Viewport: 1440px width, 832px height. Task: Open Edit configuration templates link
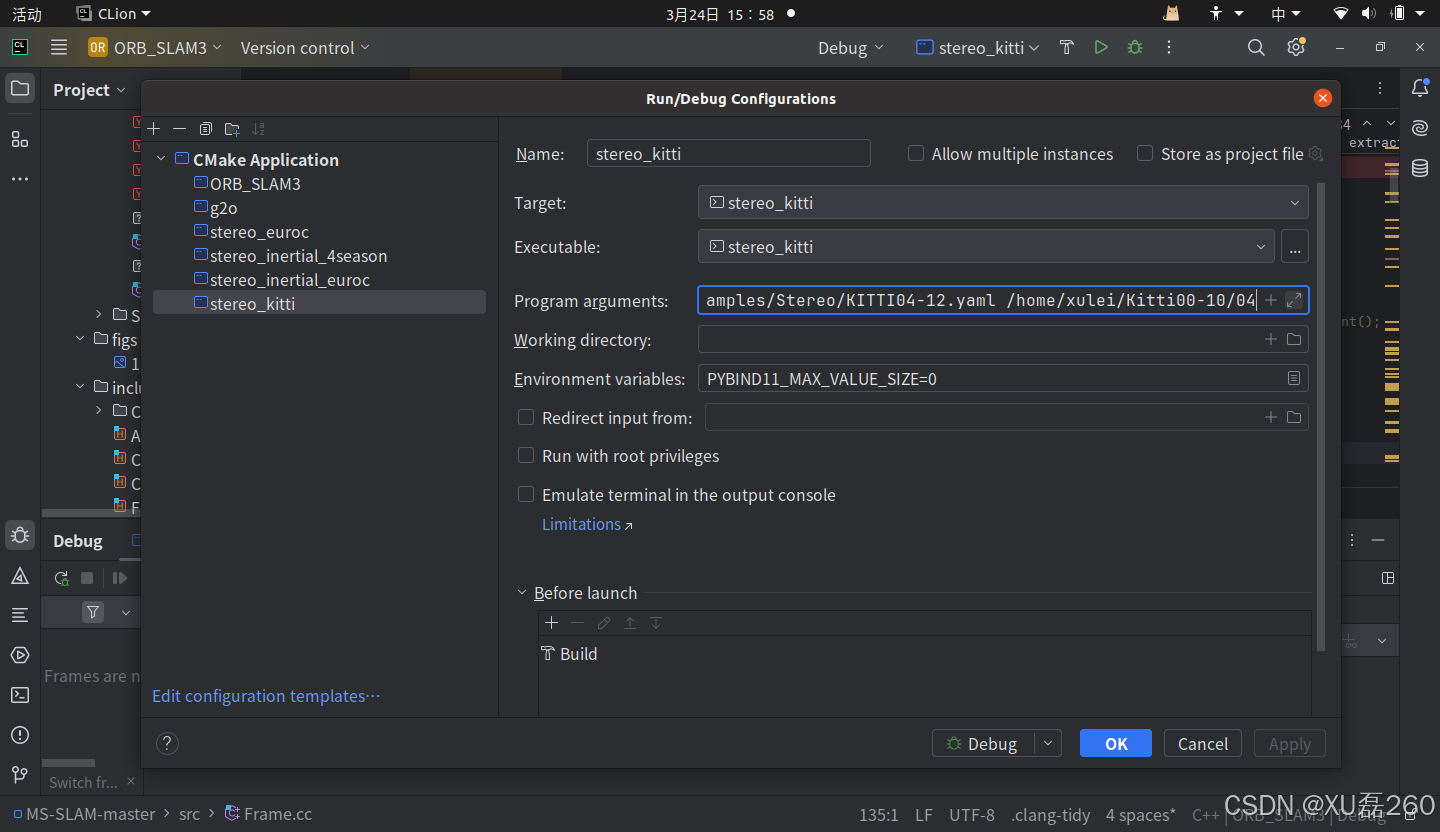266,696
